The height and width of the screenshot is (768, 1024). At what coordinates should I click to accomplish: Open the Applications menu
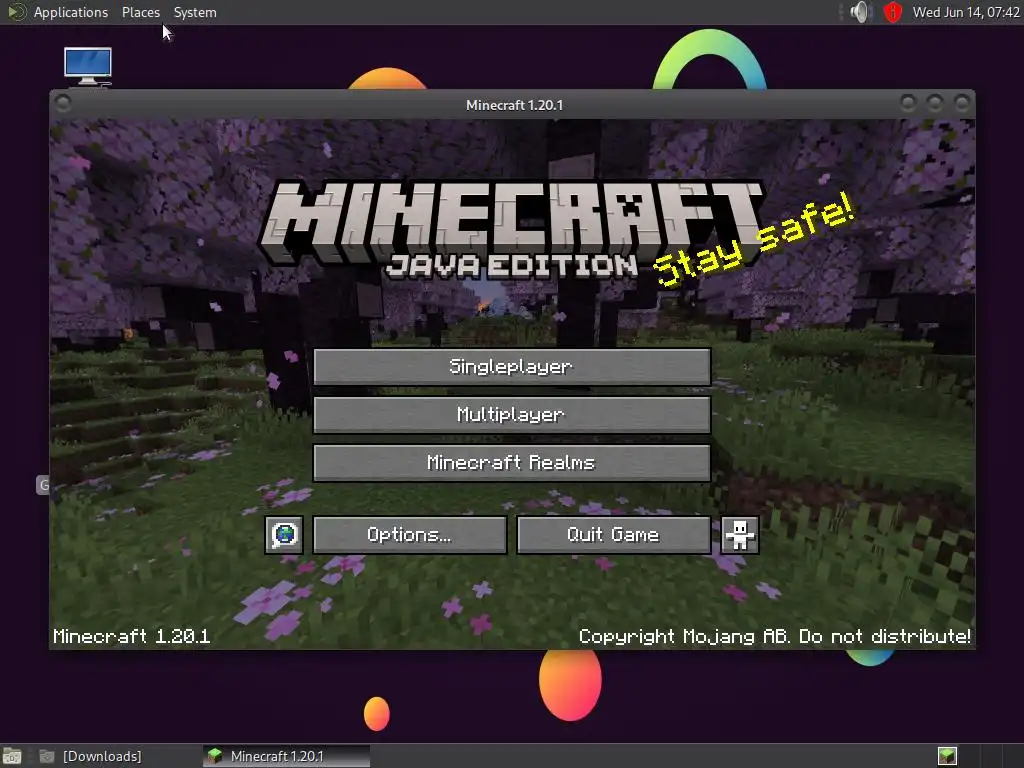coord(71,12)
